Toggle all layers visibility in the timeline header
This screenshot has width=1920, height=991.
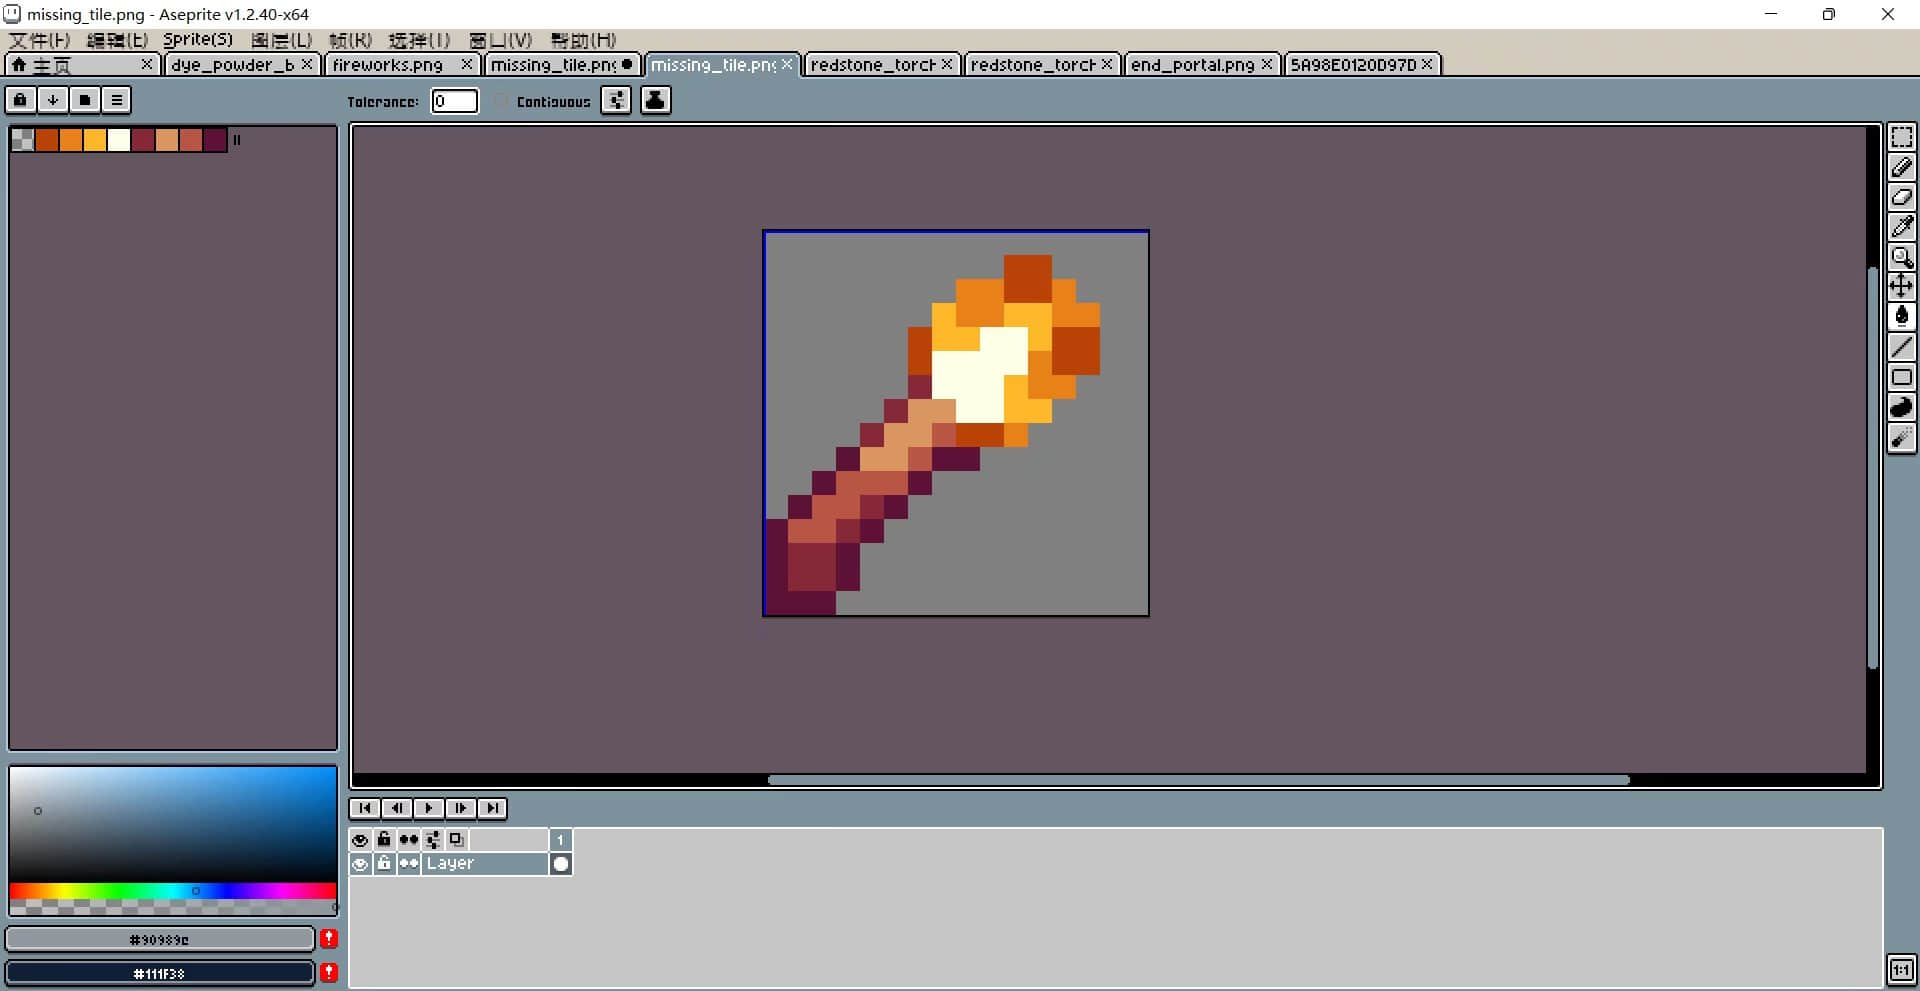pyautogui.click(x=360, y=840)
